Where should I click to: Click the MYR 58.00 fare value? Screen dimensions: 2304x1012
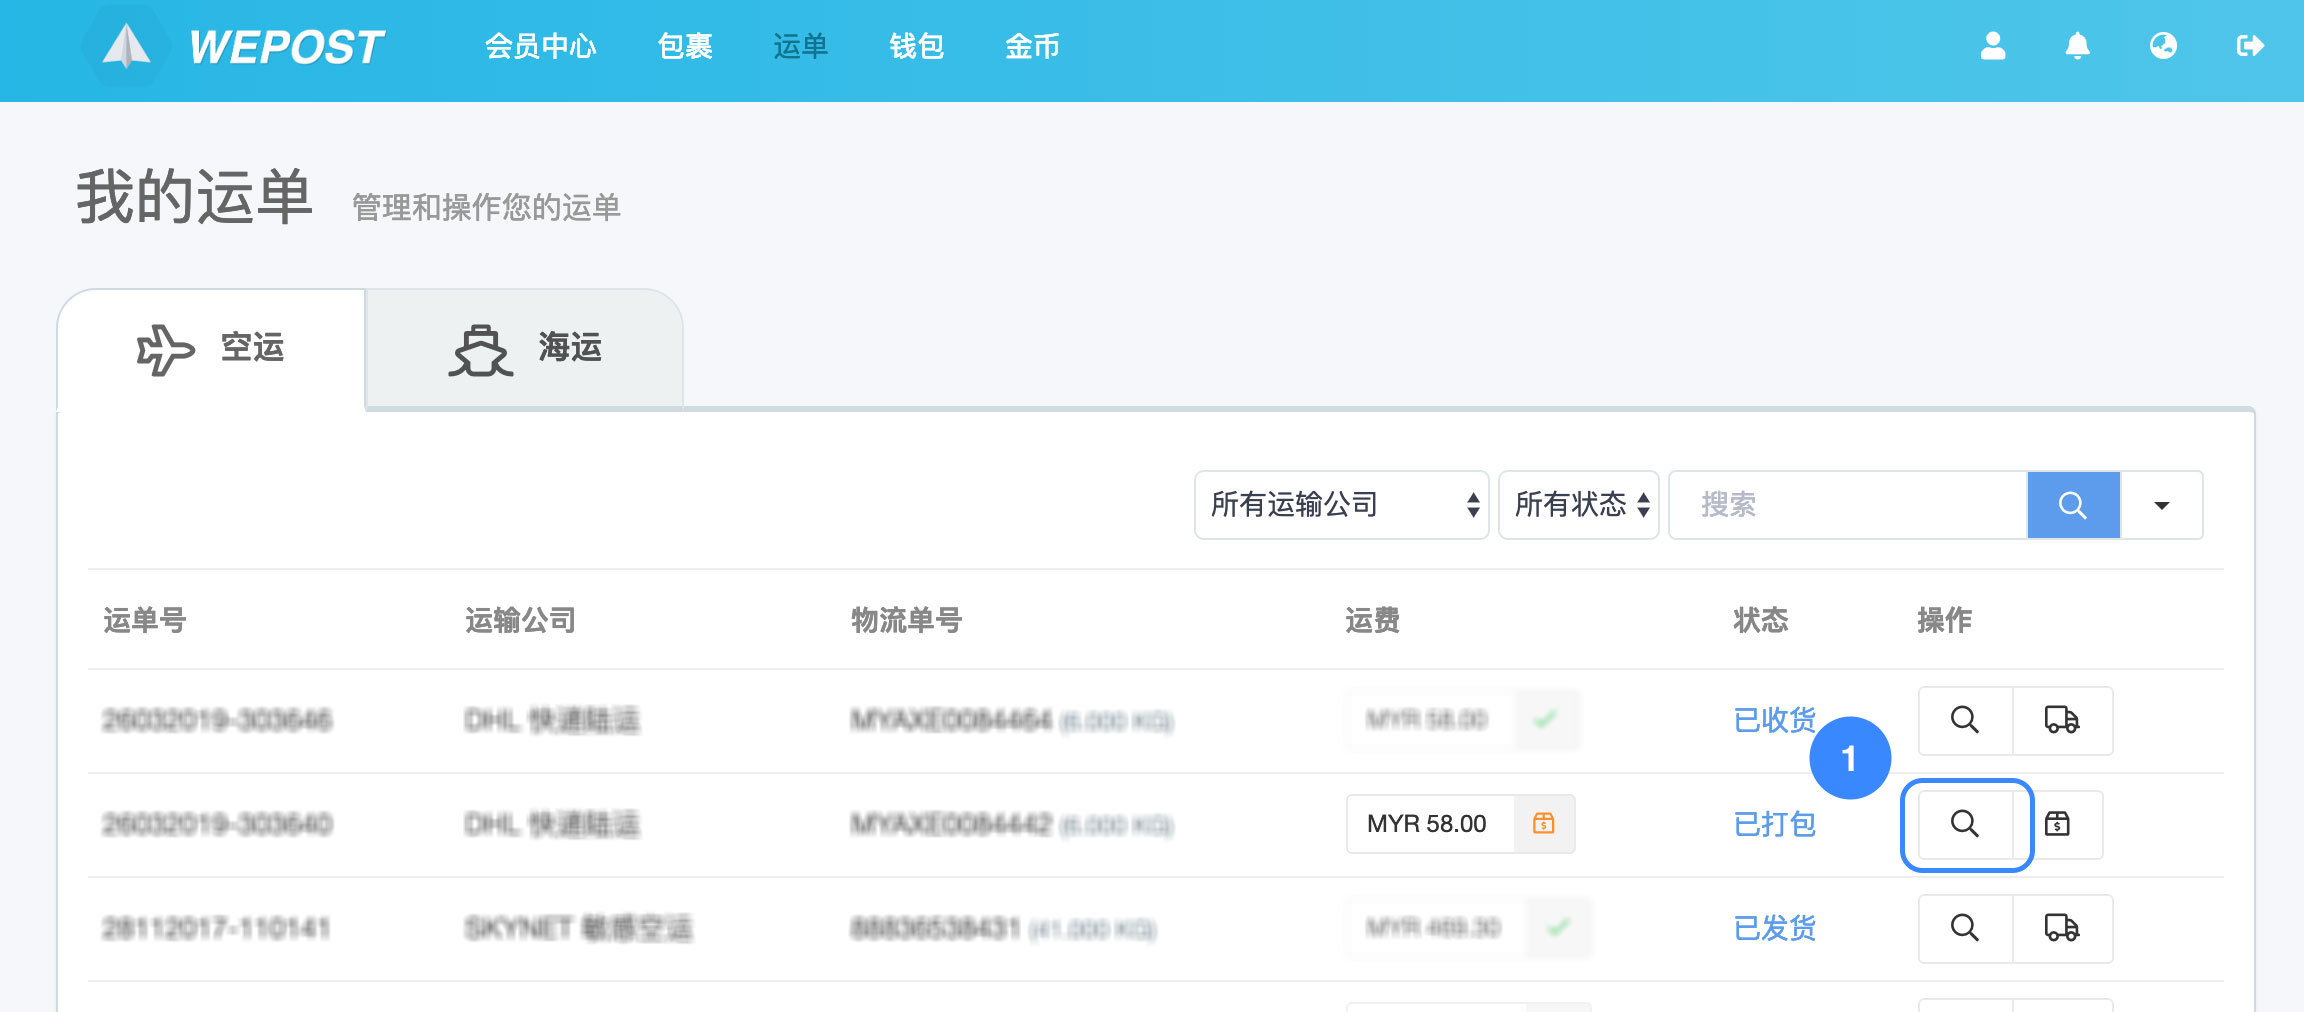(1427, 824)
